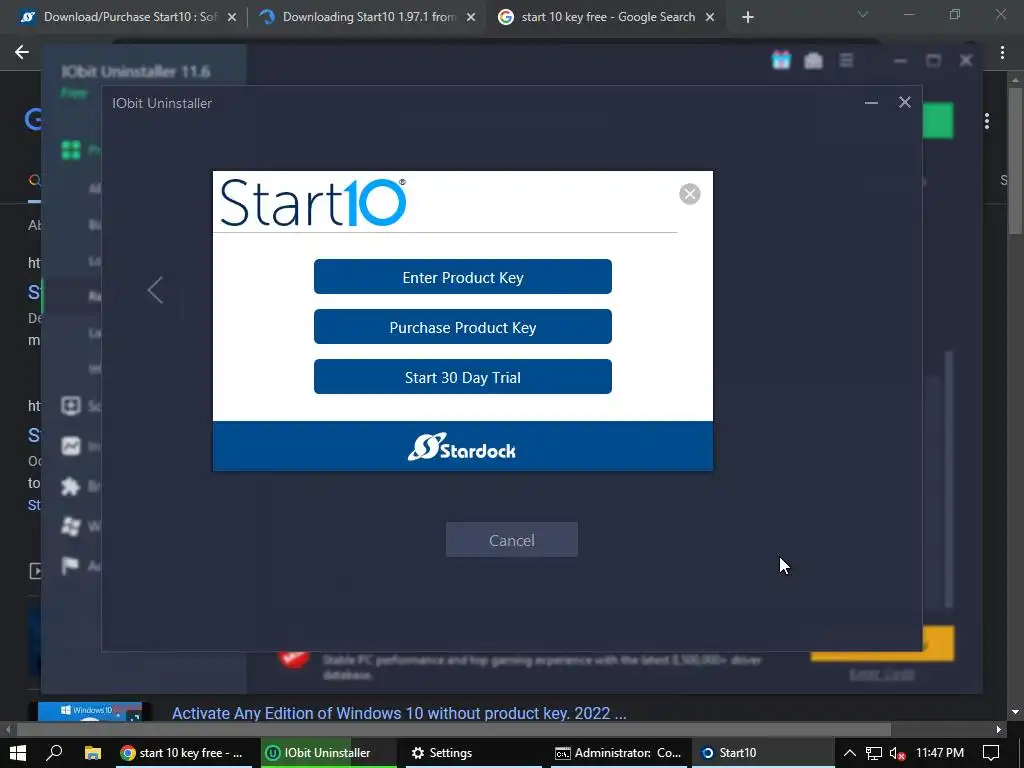Switch to Administrator Command Prompt taskbar item
Screen dimensions: 1024x768
tap(619, 753)
